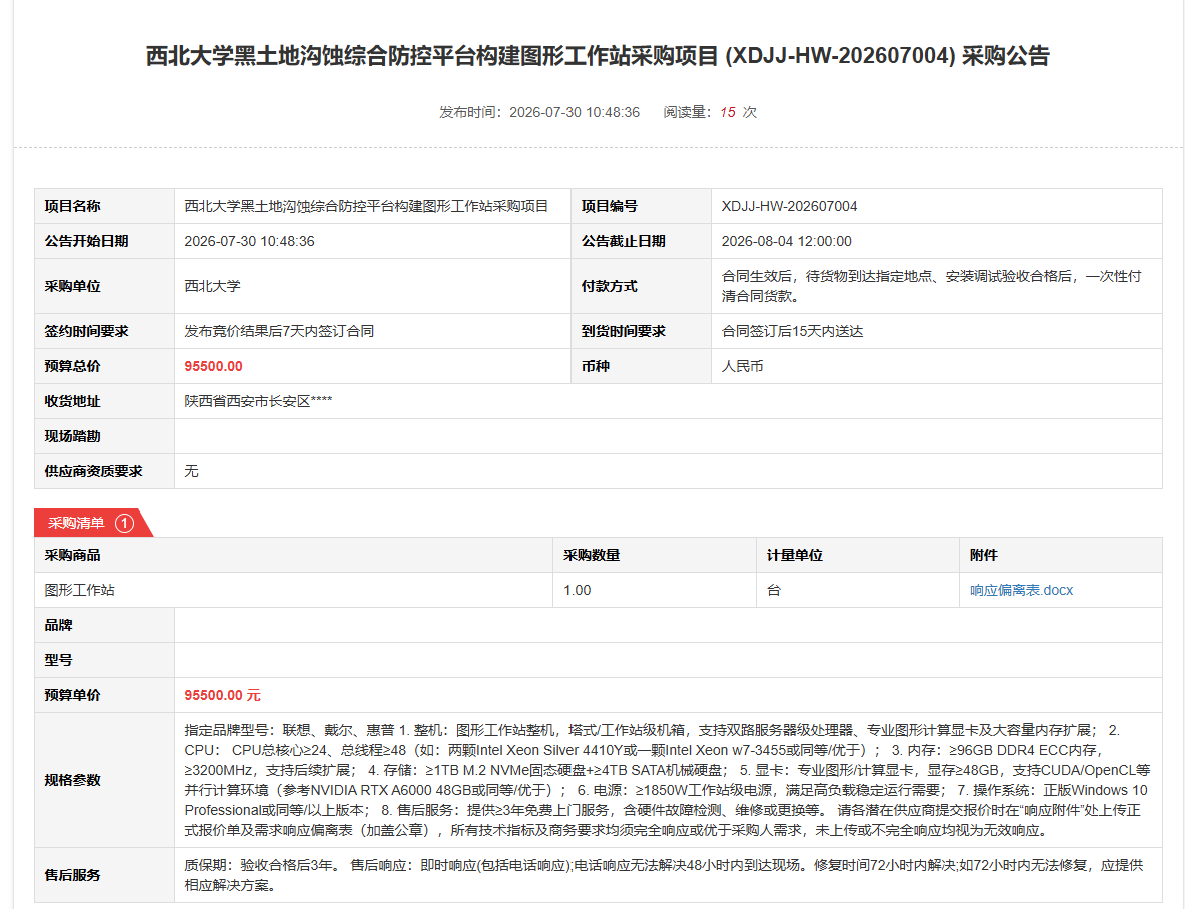Click deadline value 2026-08-04 12:00:00
Screen dimensions: 1185x909
(786, 241)
